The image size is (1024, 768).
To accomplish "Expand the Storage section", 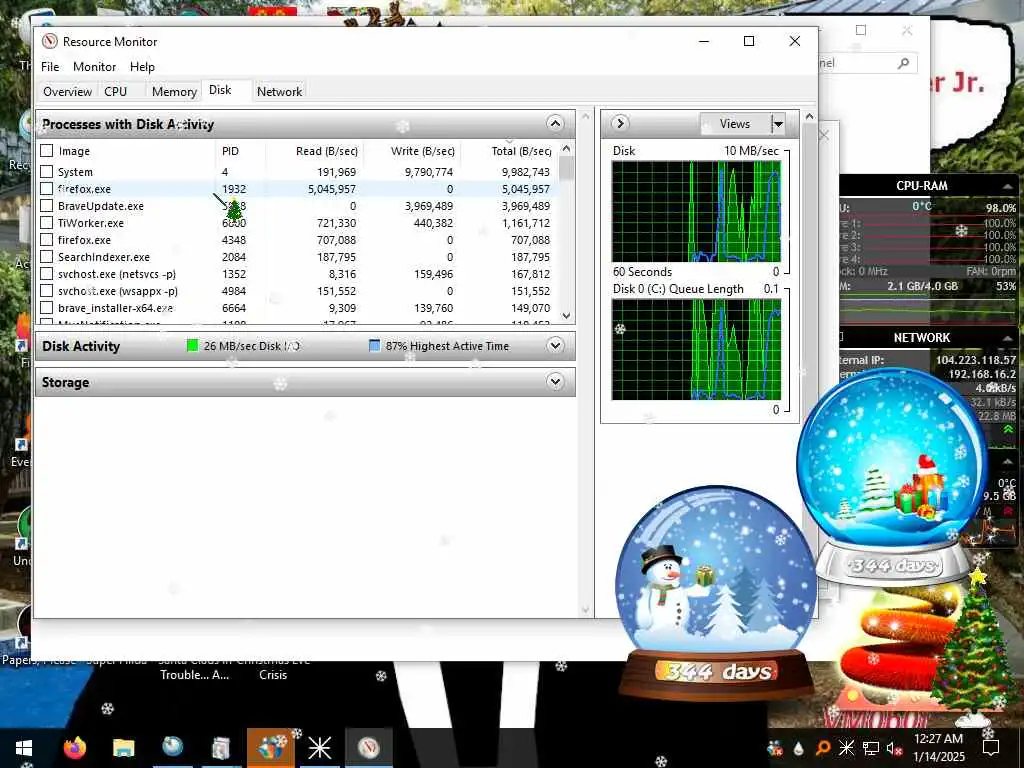I will (555, 381).
